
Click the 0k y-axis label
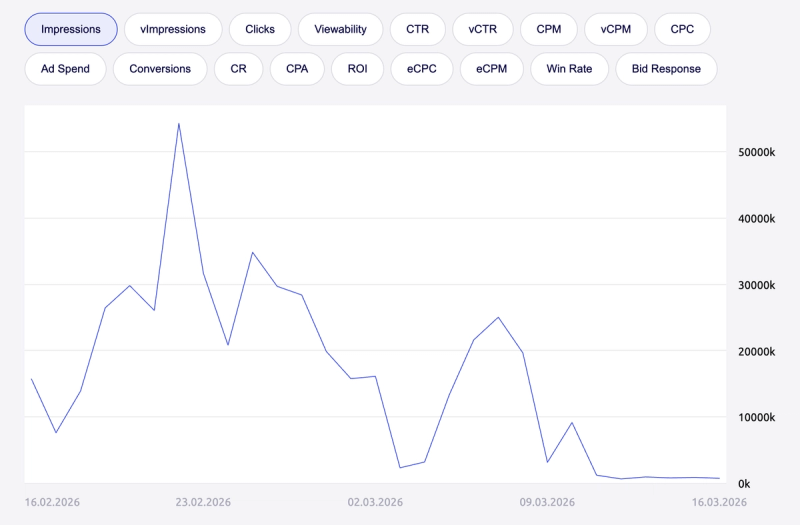tap(744, 484)
